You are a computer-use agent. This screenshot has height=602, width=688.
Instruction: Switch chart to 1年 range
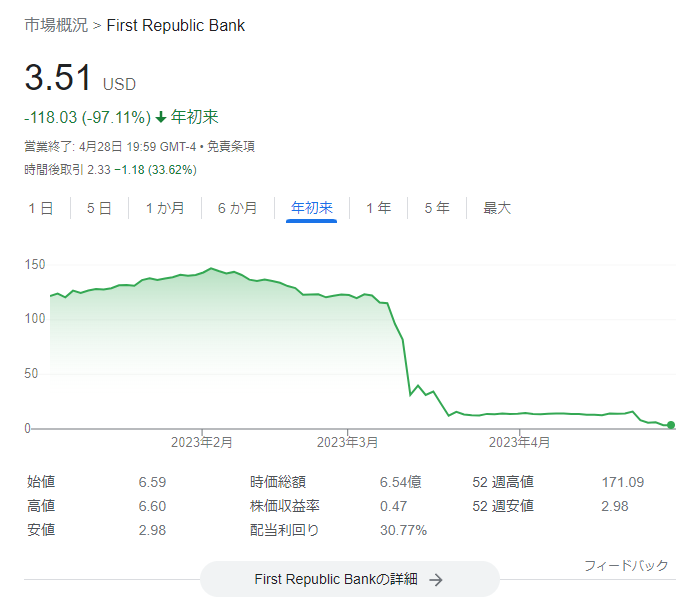point(379,208)
